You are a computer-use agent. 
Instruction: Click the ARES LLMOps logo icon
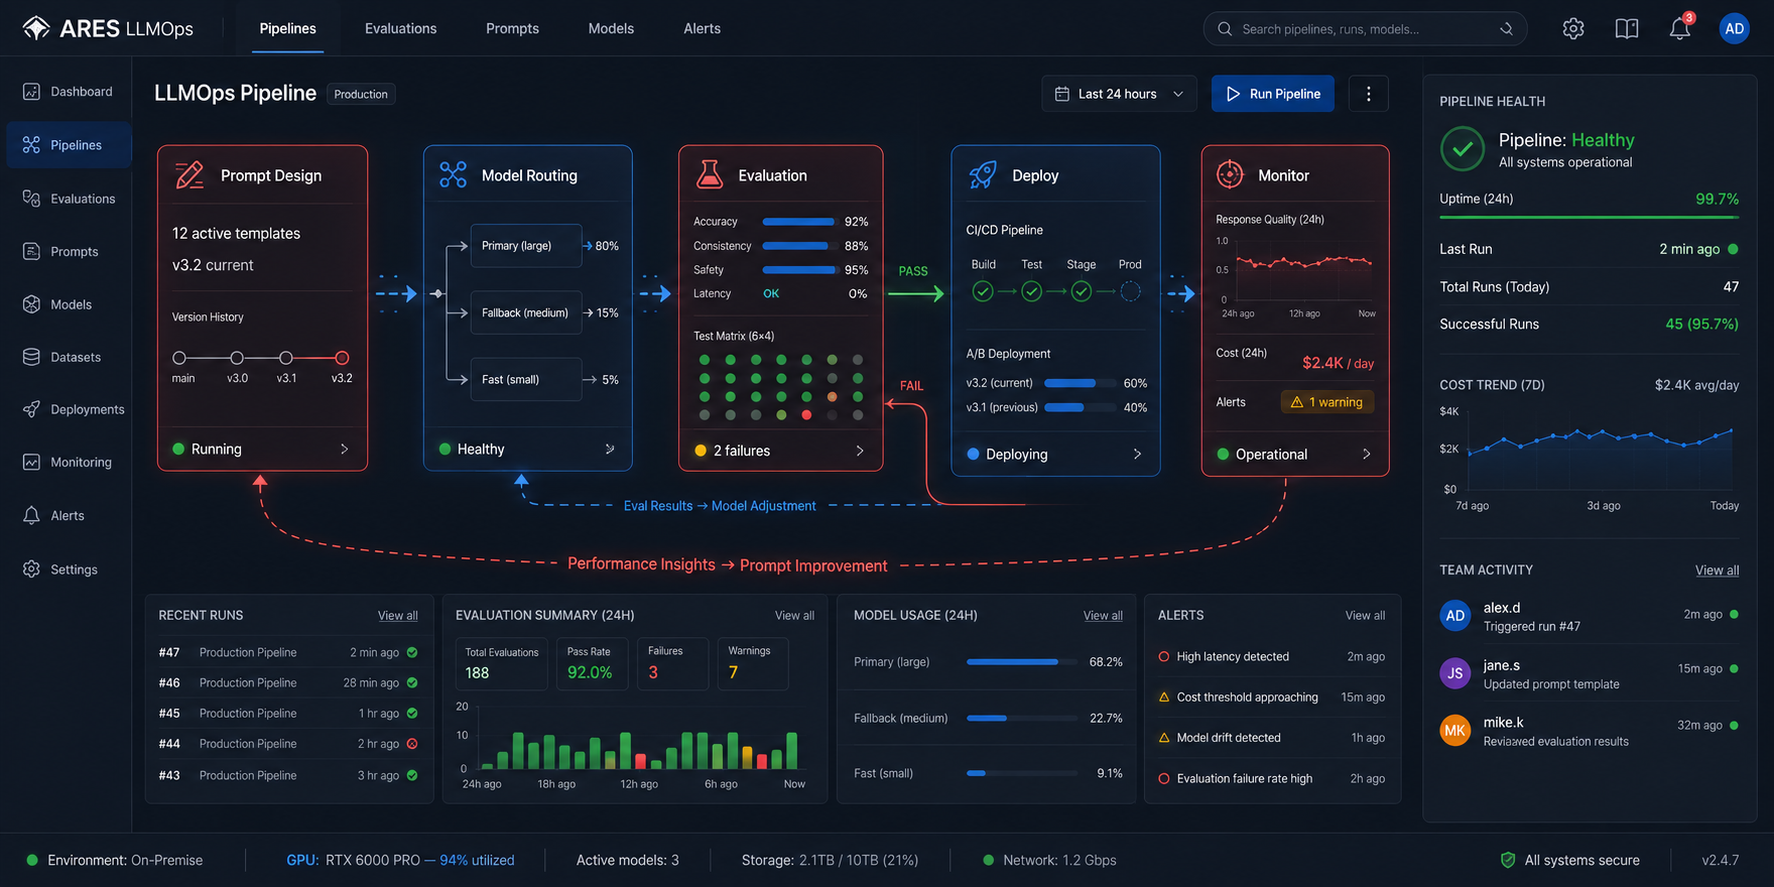[36, 28]
